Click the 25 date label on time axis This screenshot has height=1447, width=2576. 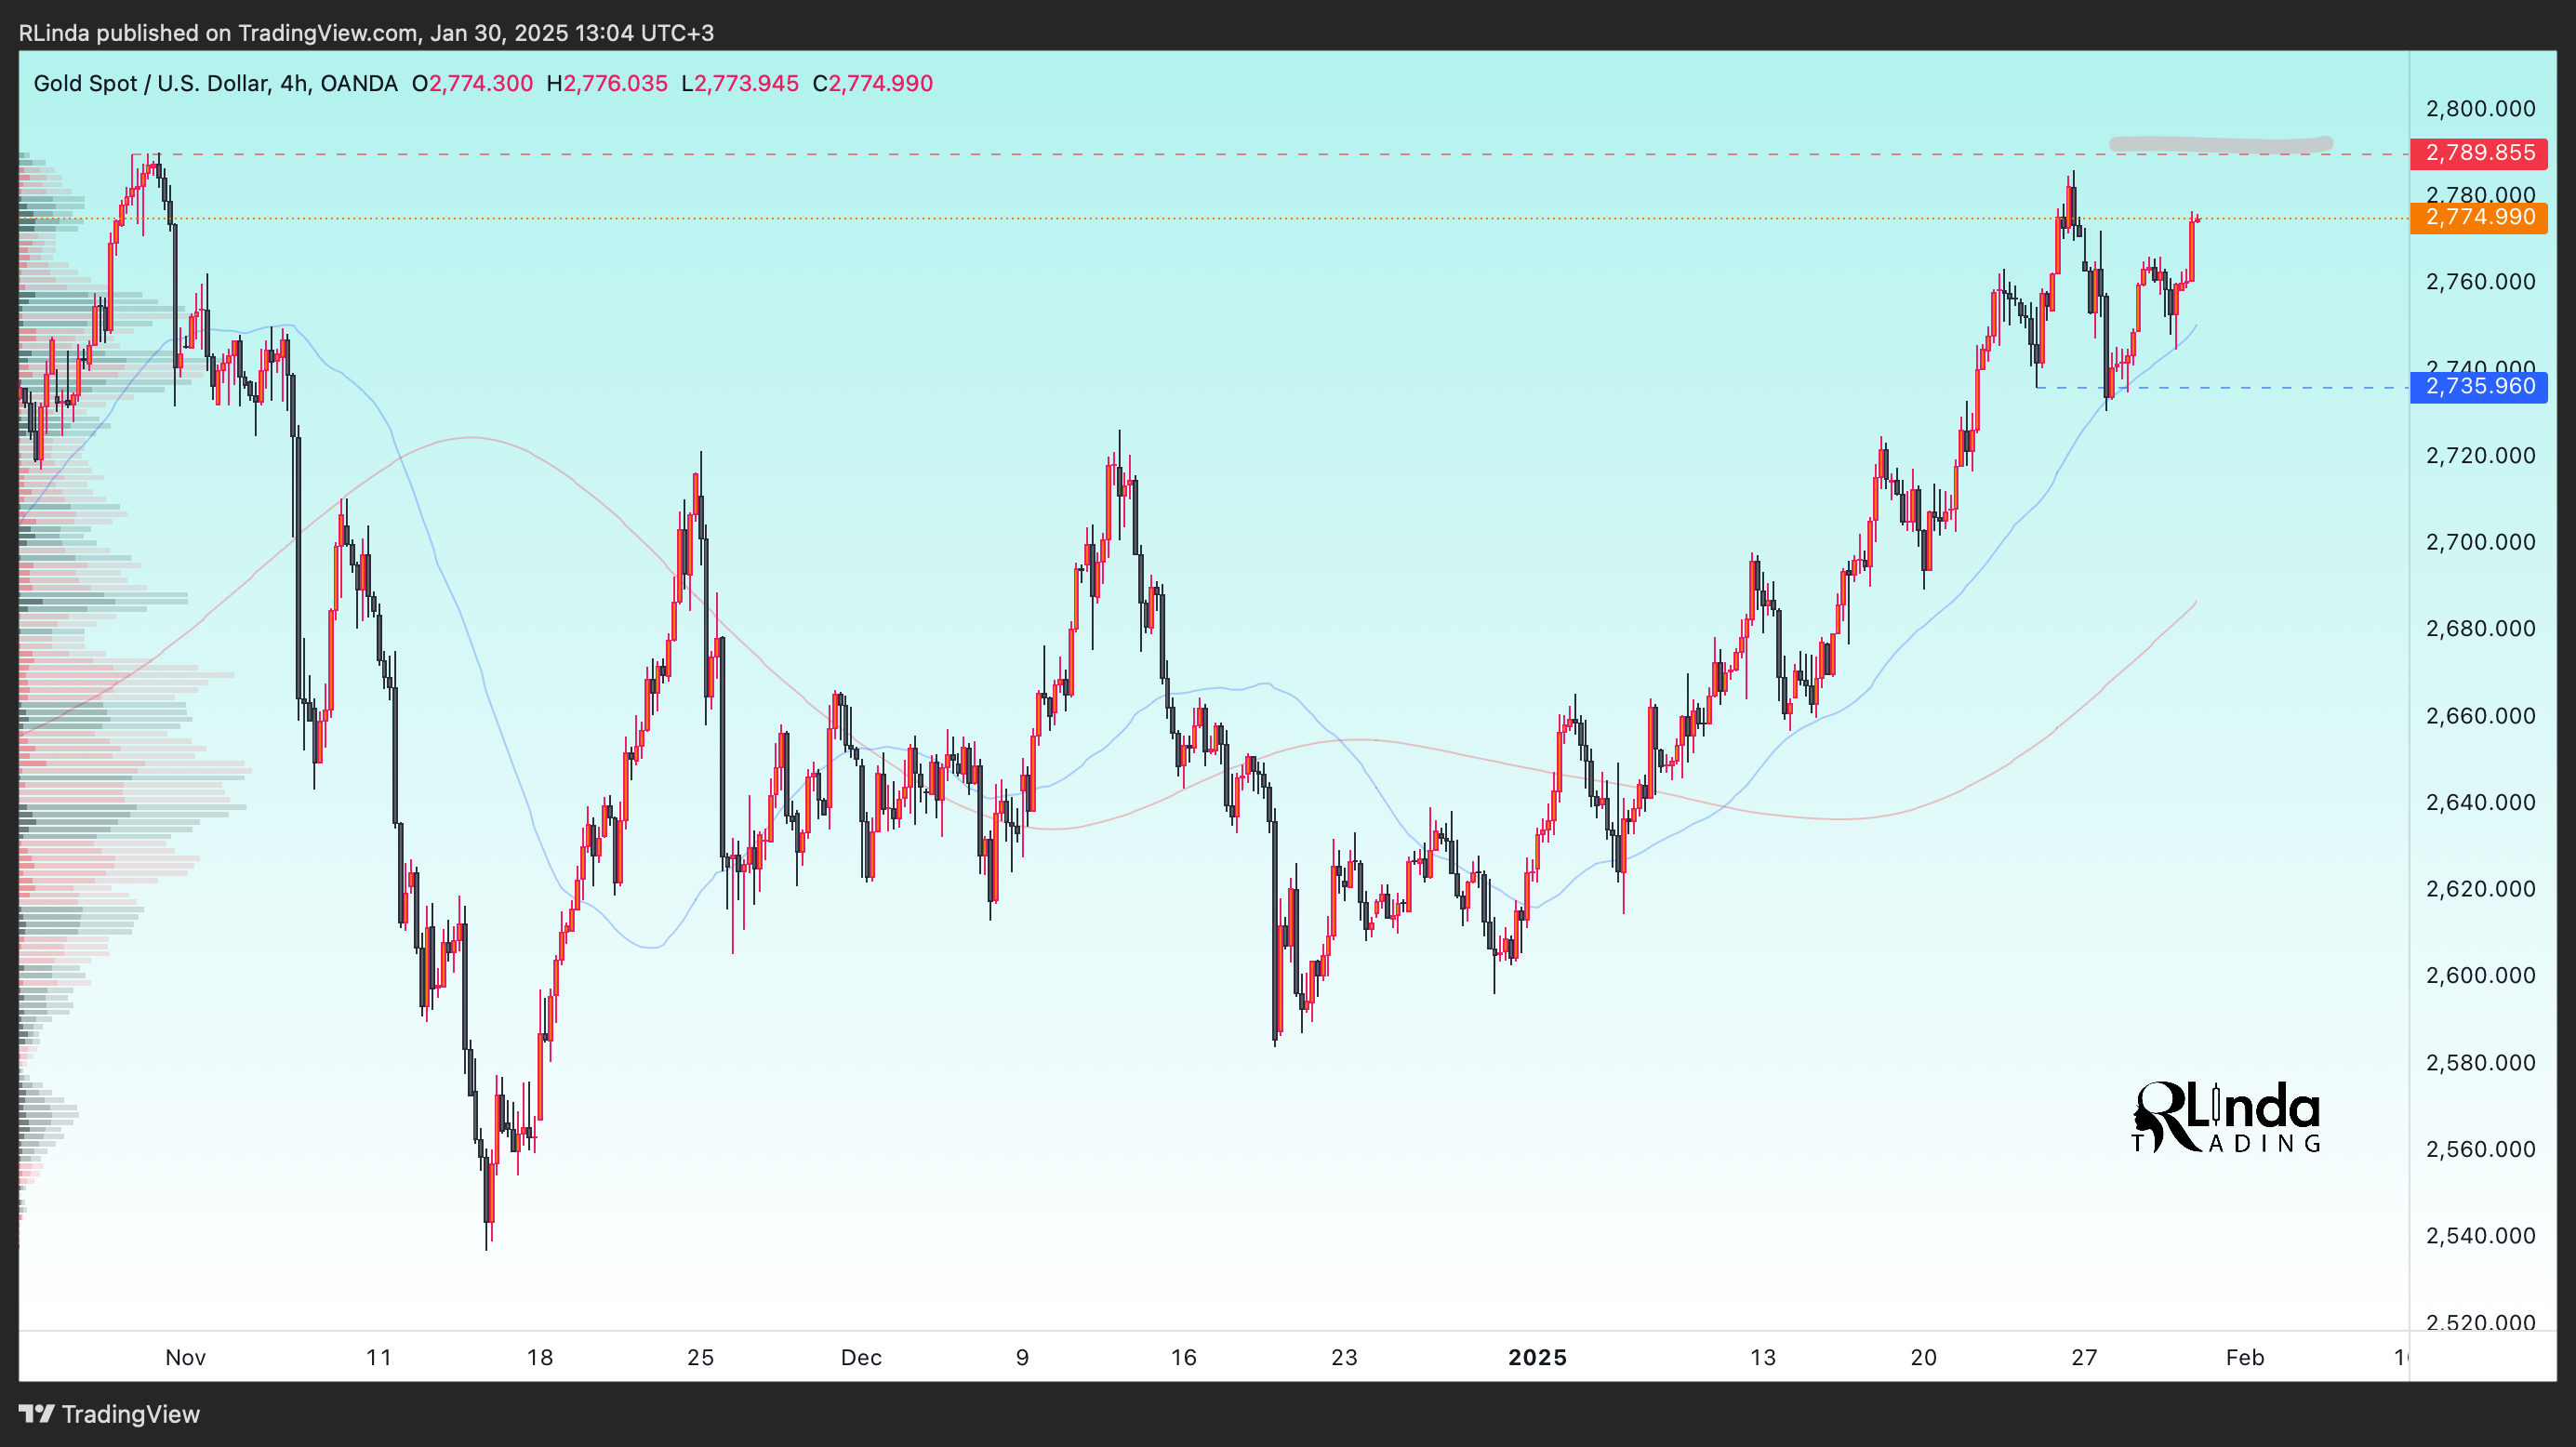[701, 1357]
